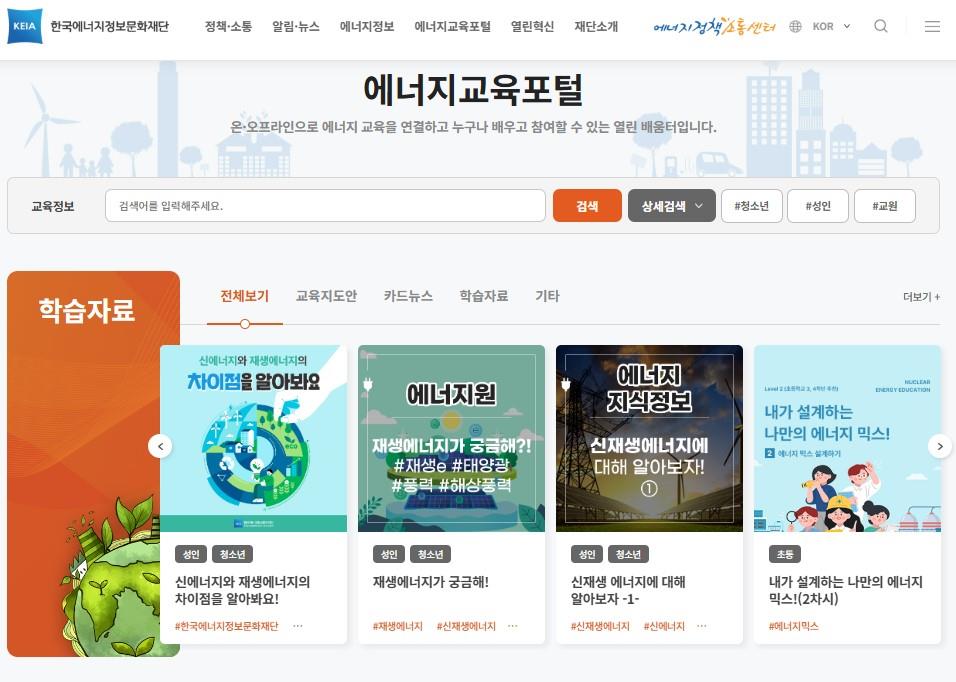This screenshot has width=956, height=682.
Task: Open the 재생에너지가 궁금해 card thumbnail
Action: (x=451, y=438)
